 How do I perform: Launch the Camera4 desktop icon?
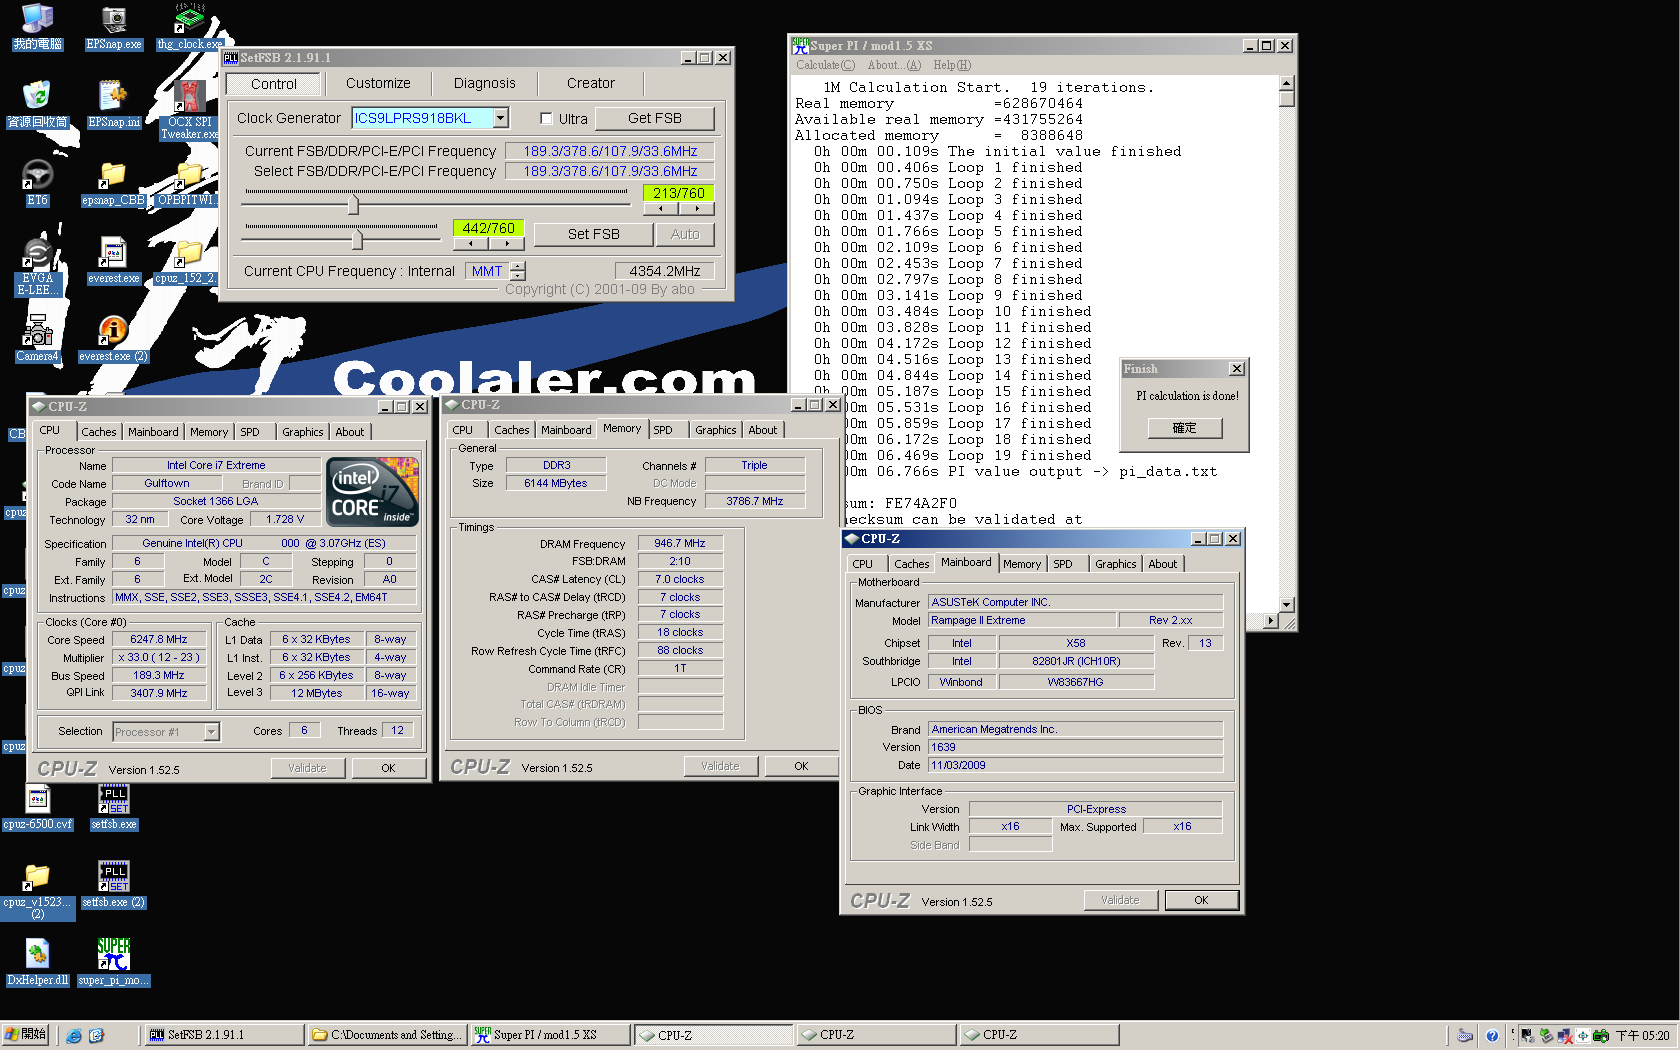37,339
